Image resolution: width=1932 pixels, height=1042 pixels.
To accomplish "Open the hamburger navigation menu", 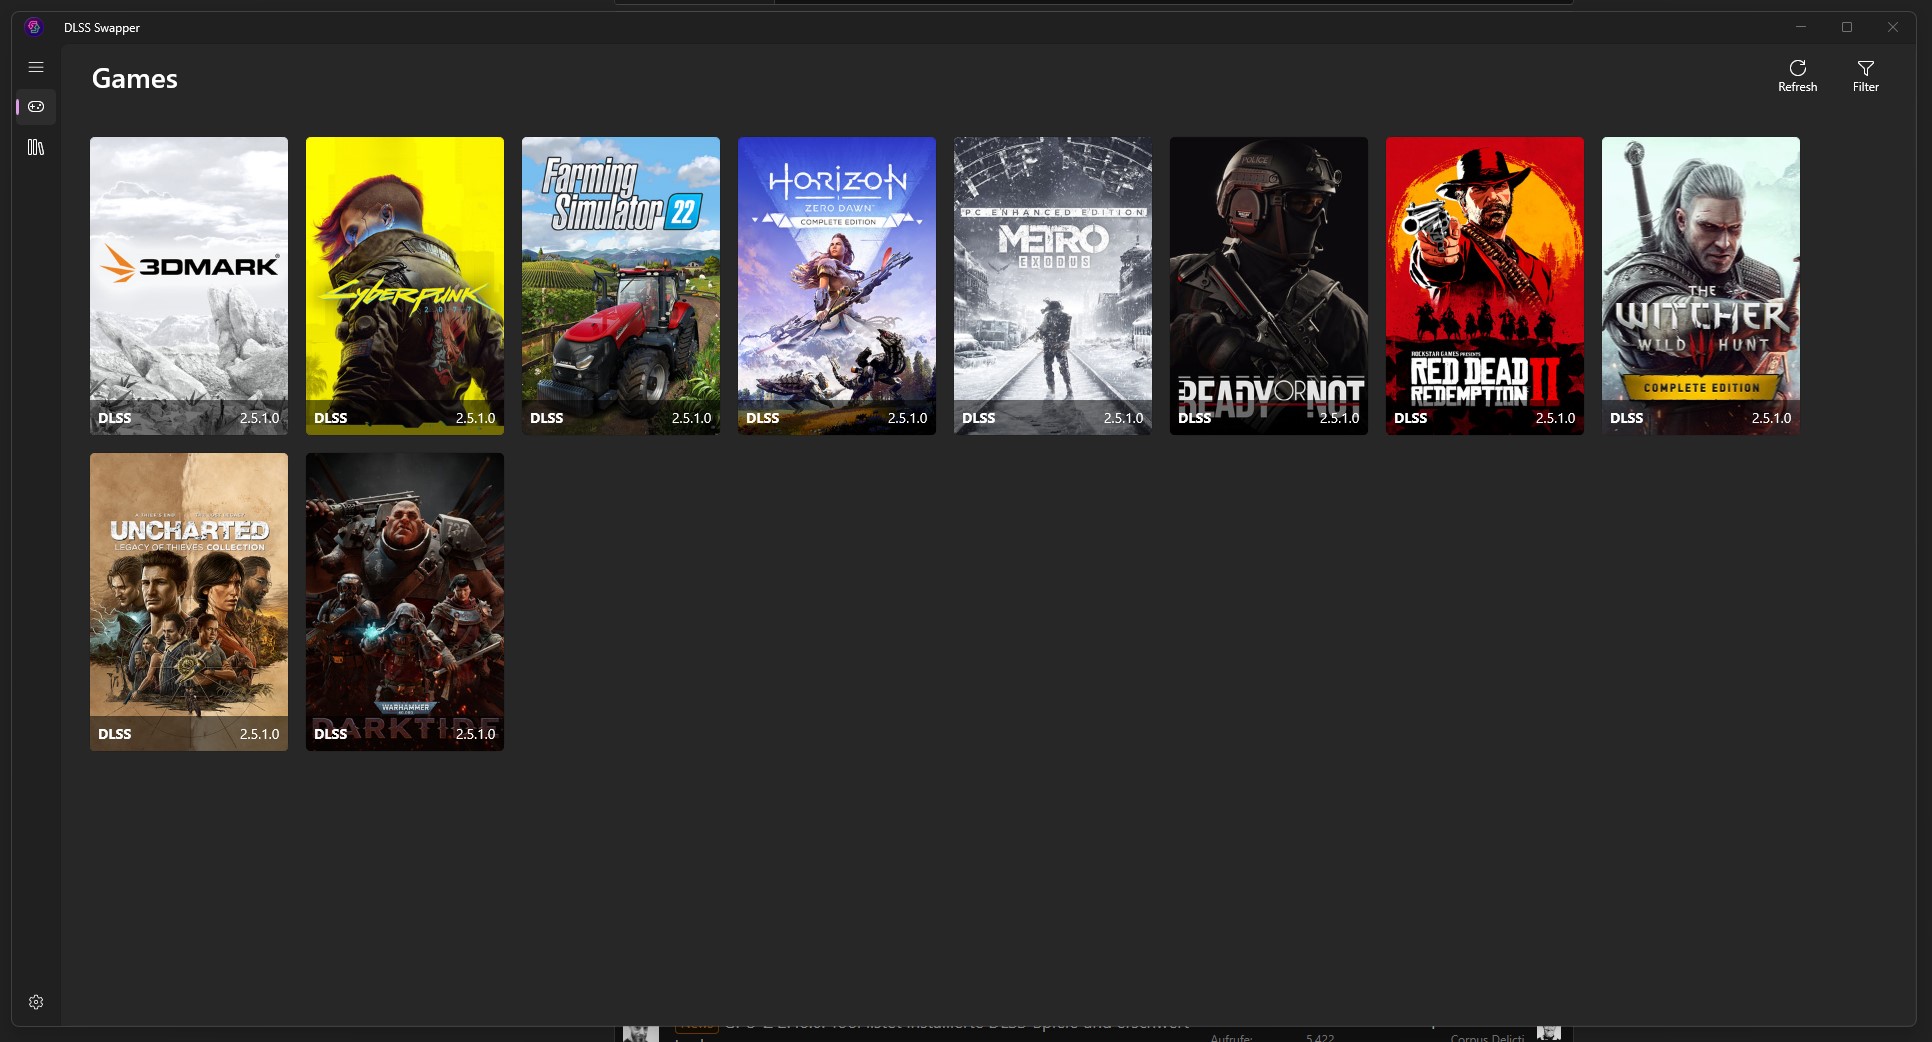I will 36,67.
